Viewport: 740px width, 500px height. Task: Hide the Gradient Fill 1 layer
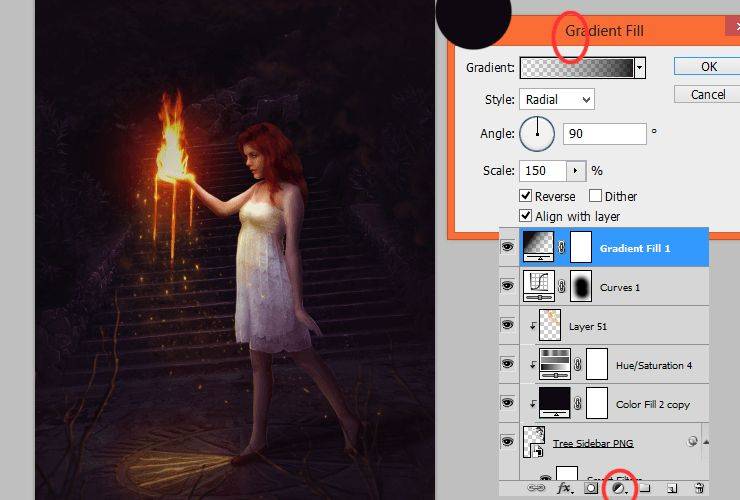[508, 247]
